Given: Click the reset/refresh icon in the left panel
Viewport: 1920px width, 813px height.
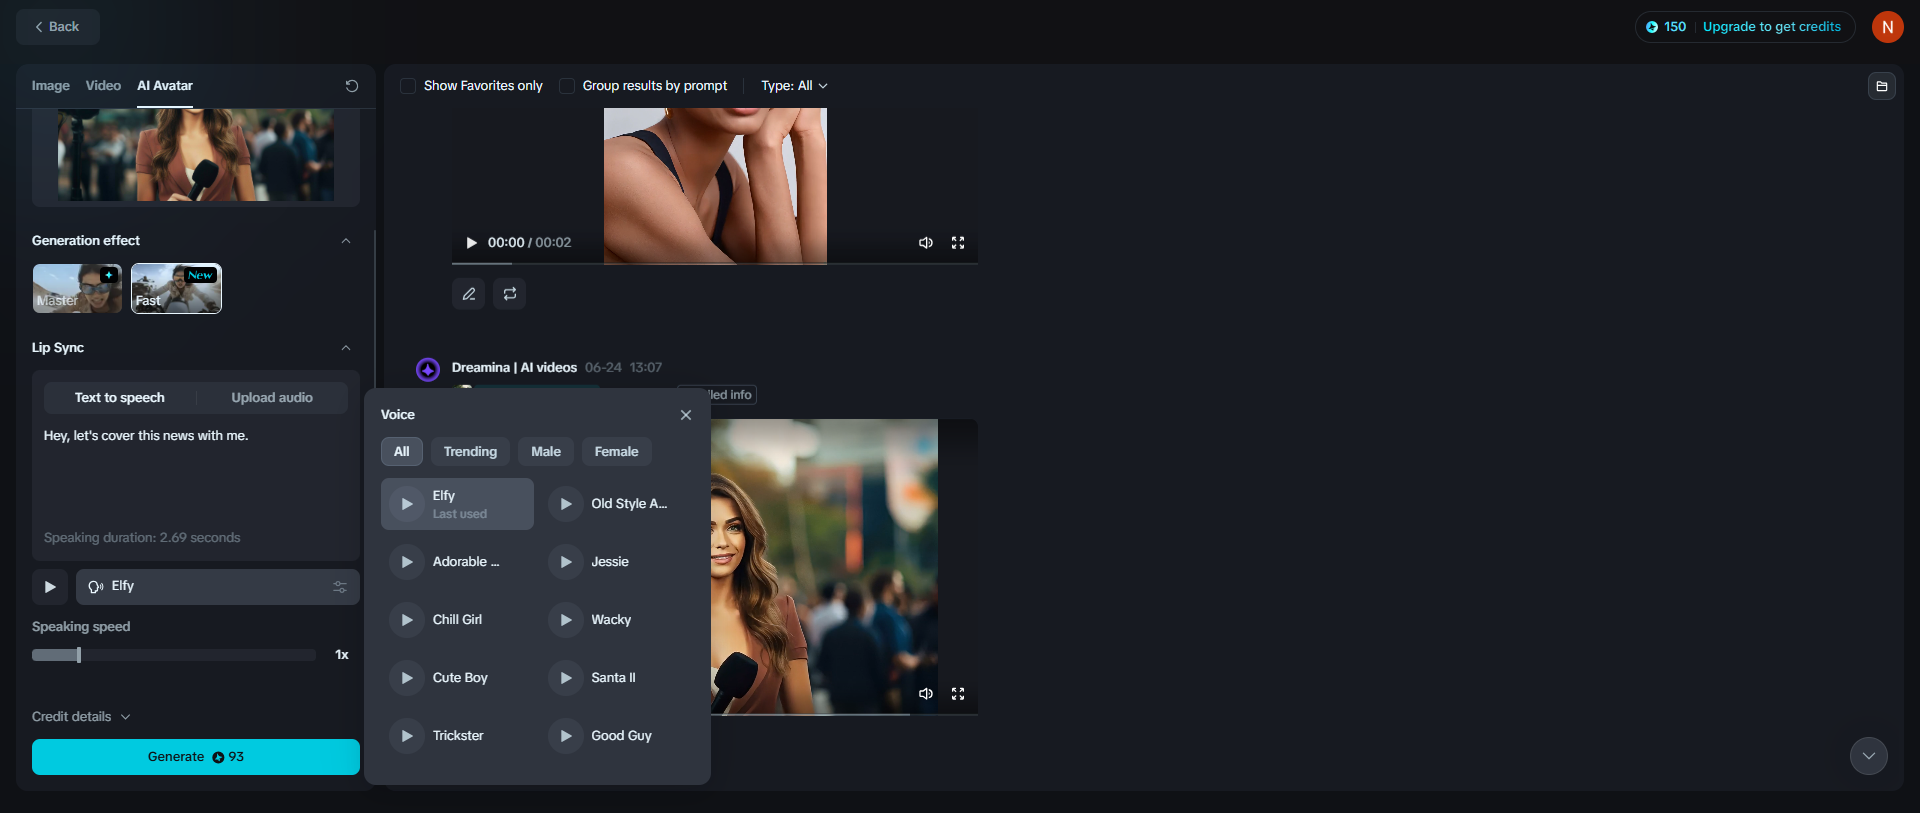Looking at the screenshot, I should [352, 86].
